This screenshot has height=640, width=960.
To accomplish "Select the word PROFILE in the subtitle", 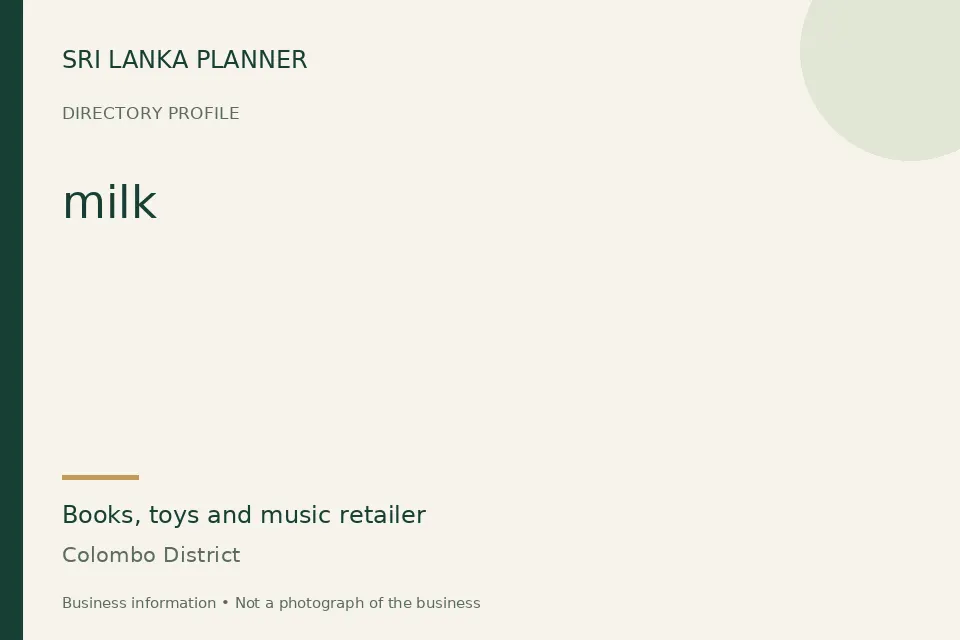I will (203, 113).
